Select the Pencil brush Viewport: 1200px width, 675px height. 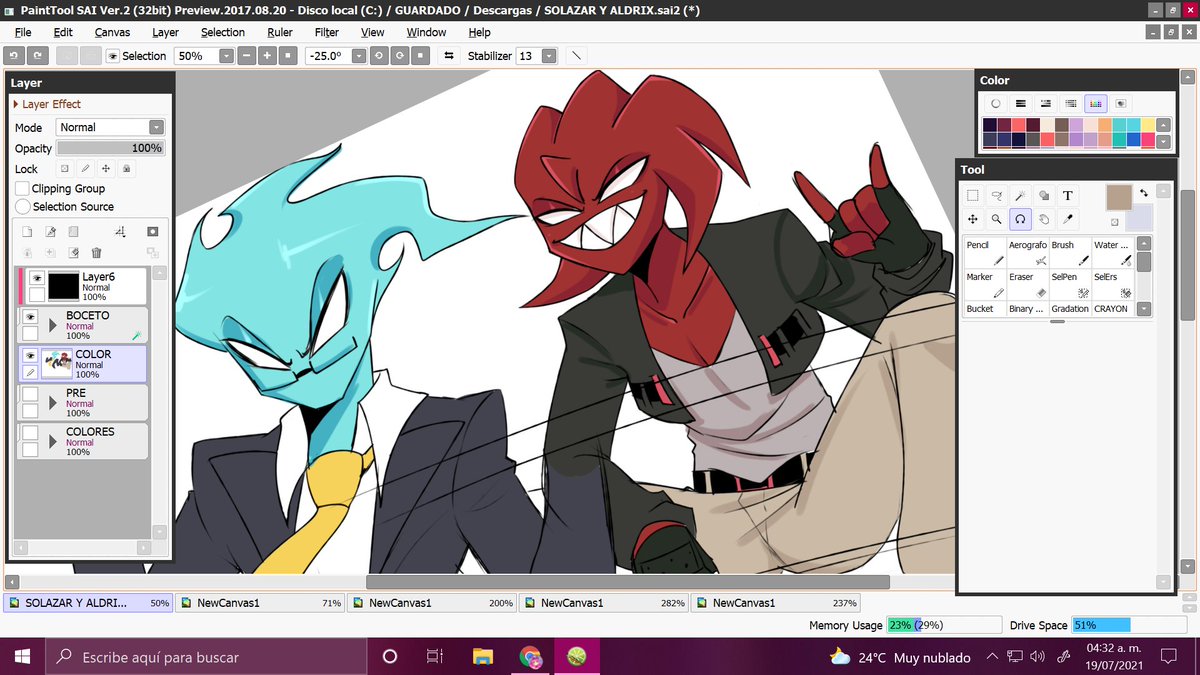[x=985, y=252]
